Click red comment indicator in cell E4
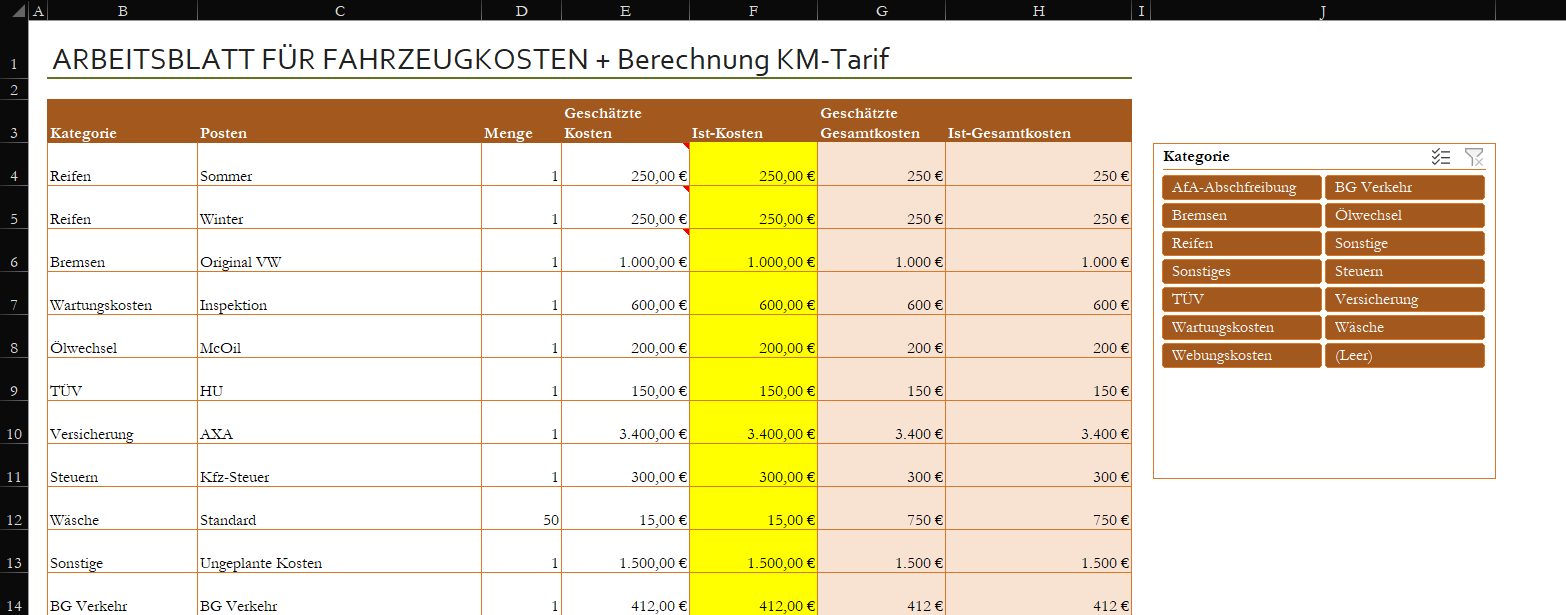 686,146
